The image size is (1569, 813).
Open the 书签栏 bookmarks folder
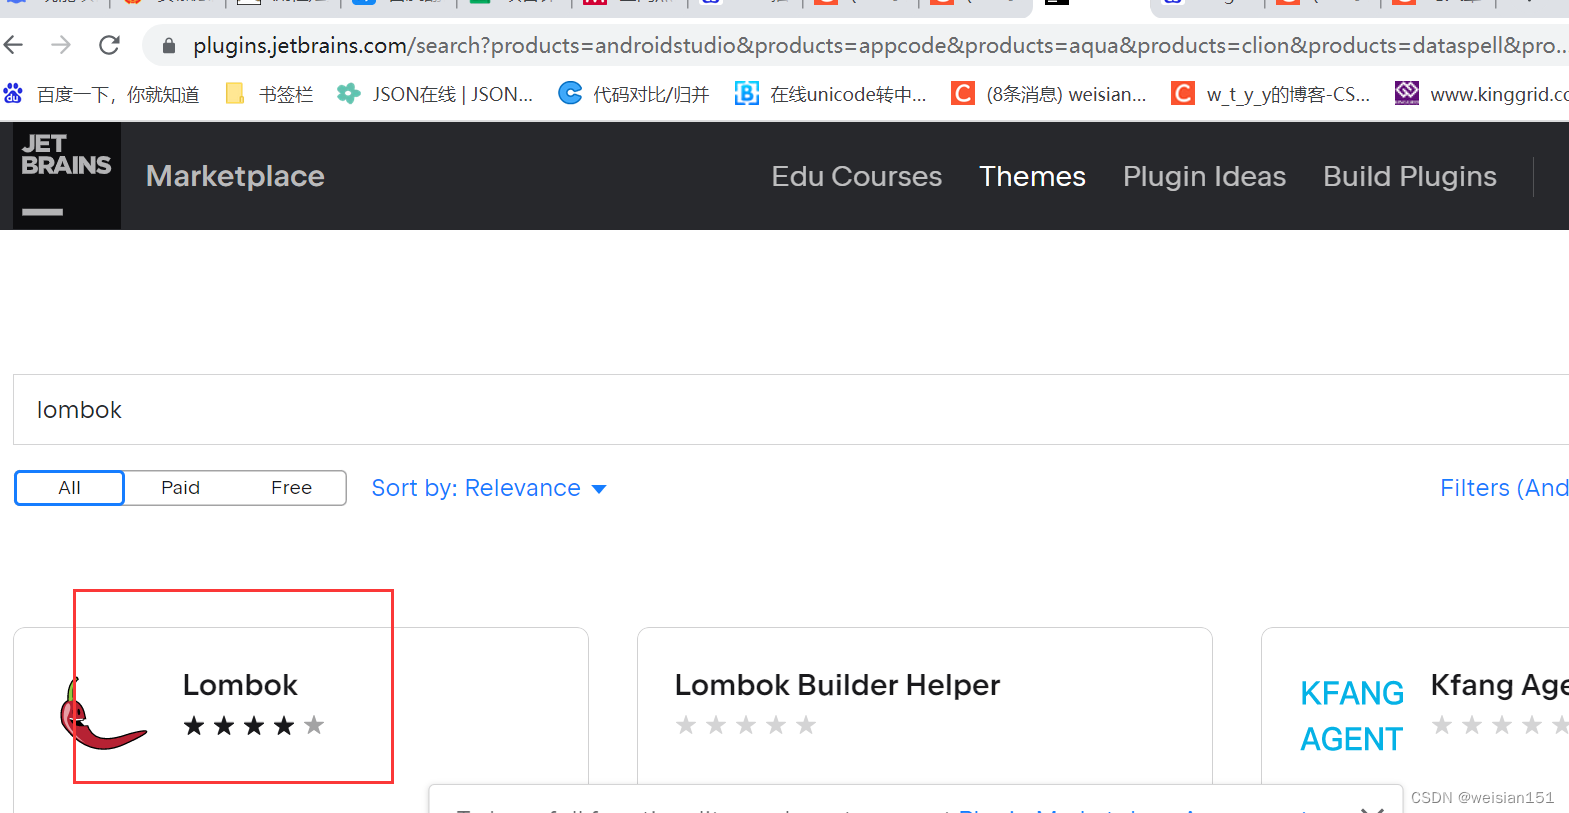pyautogui.click(x=270, y=94)
